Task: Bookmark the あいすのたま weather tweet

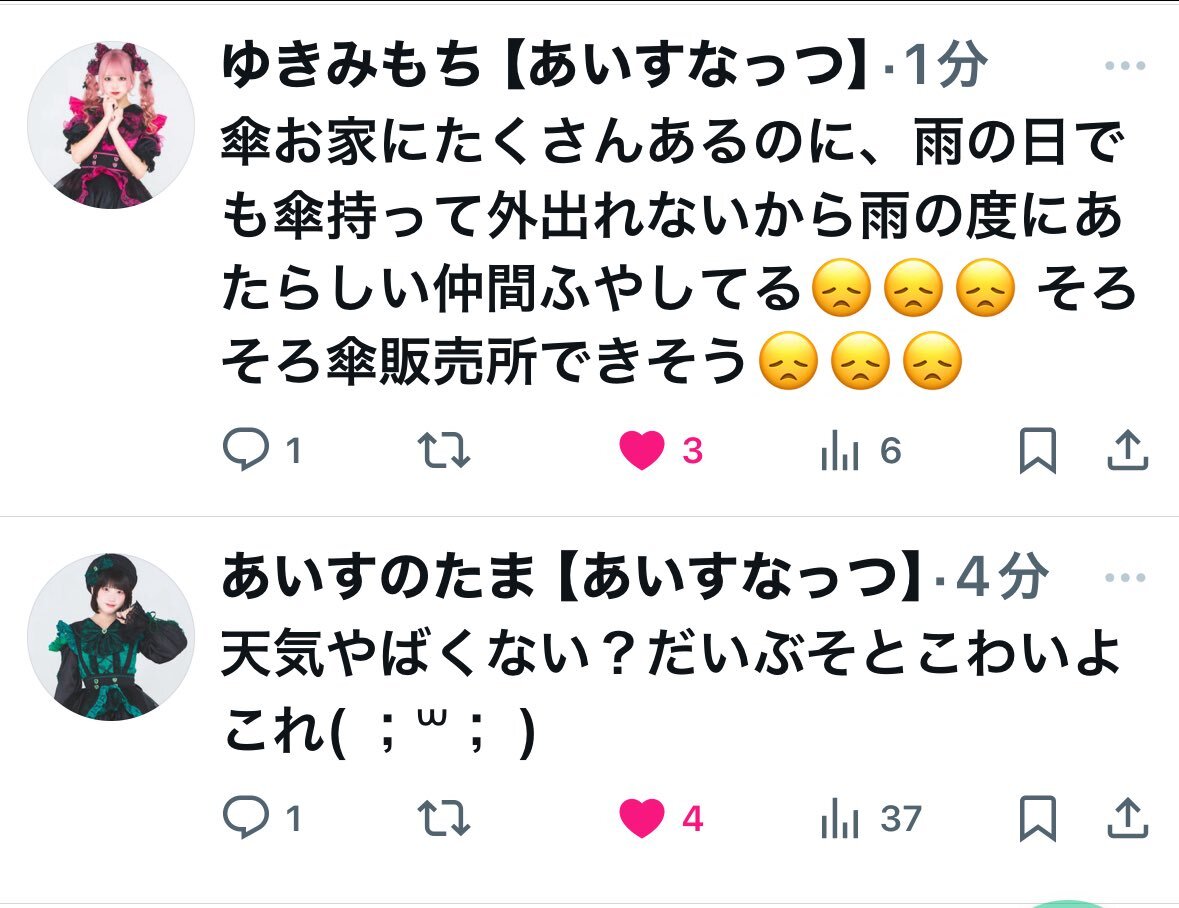Action: point(1038,818)
